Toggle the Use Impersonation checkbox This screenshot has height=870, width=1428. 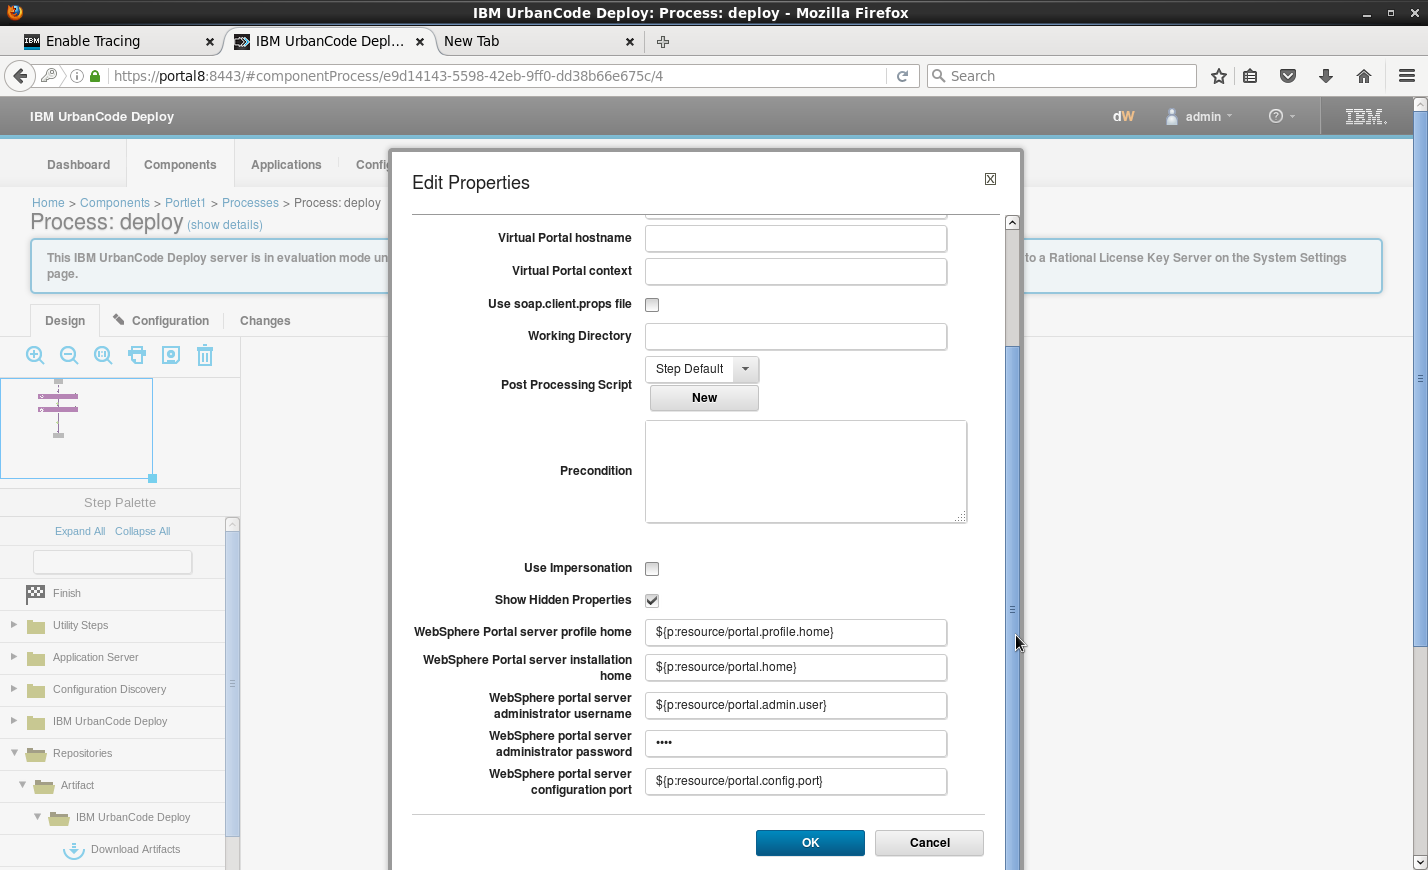coord(652,569)
